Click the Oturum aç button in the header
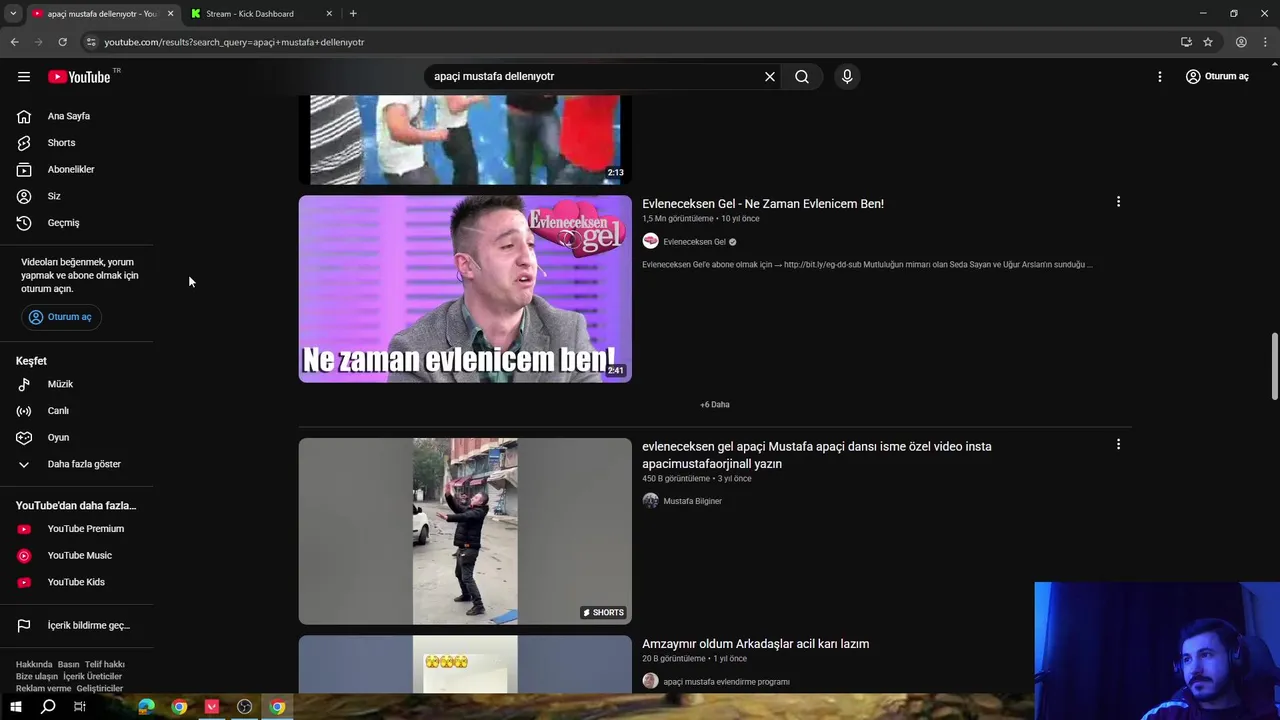Image resolution: width=1280 pixels, height=720 pixels. [x=1217, y=77]
